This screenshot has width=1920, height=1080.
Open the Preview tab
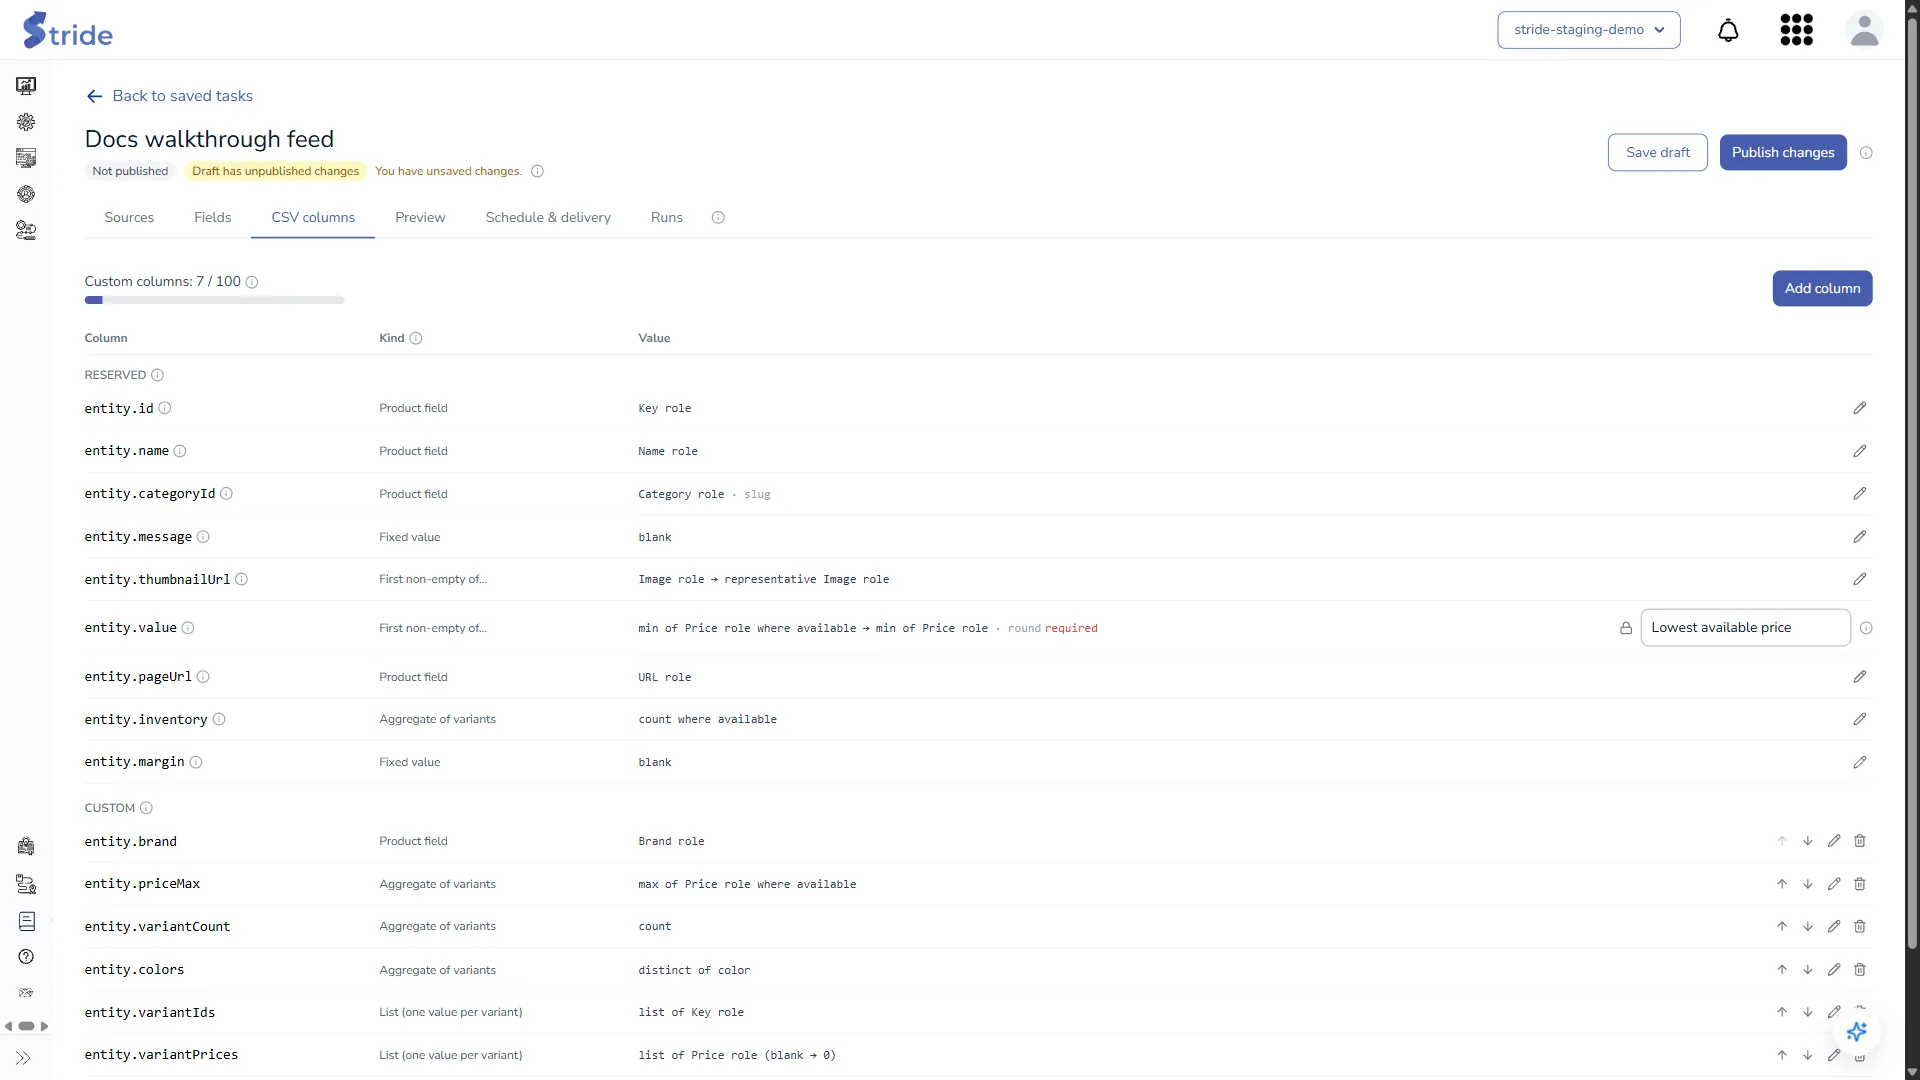click(420, 217)
